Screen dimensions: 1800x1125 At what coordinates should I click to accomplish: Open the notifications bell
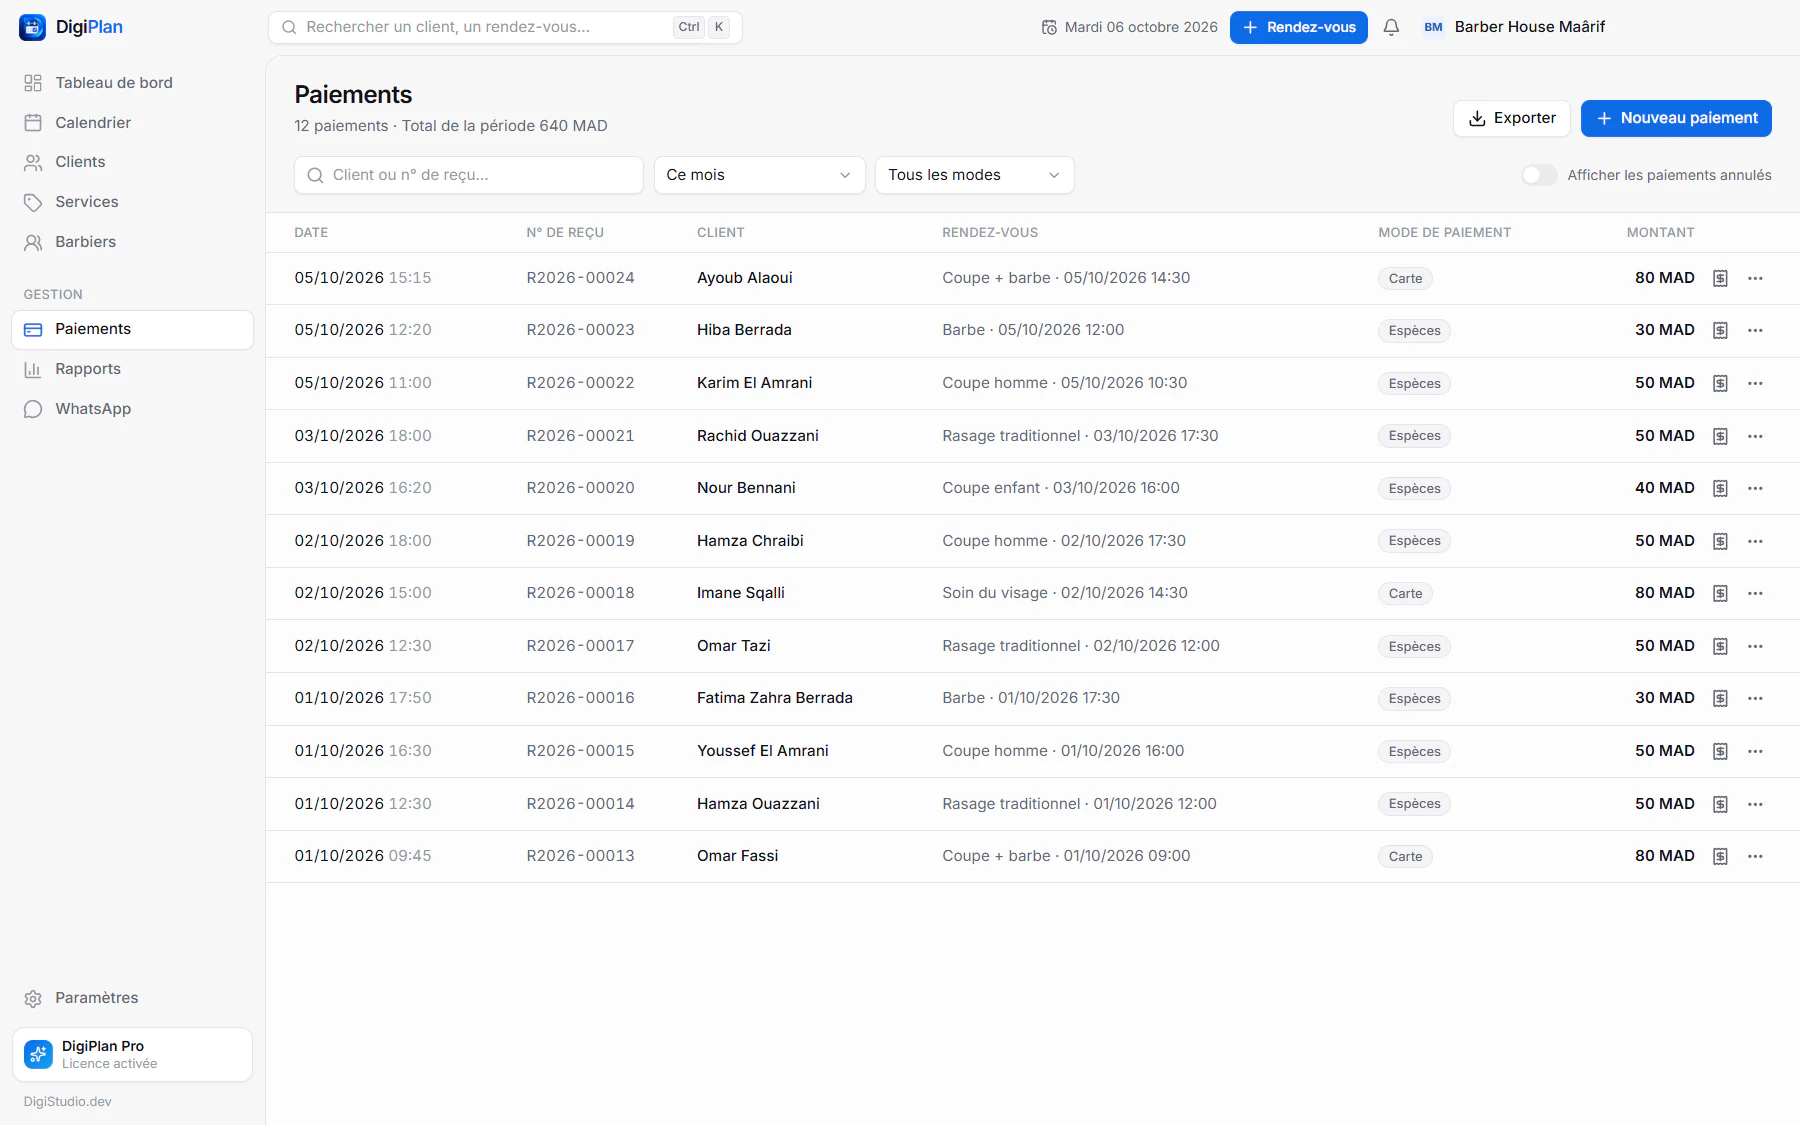(1391, 27)
